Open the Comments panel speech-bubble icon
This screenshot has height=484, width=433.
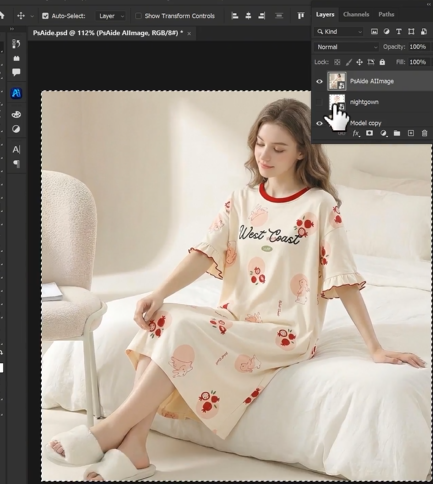[x=16, y=72]
